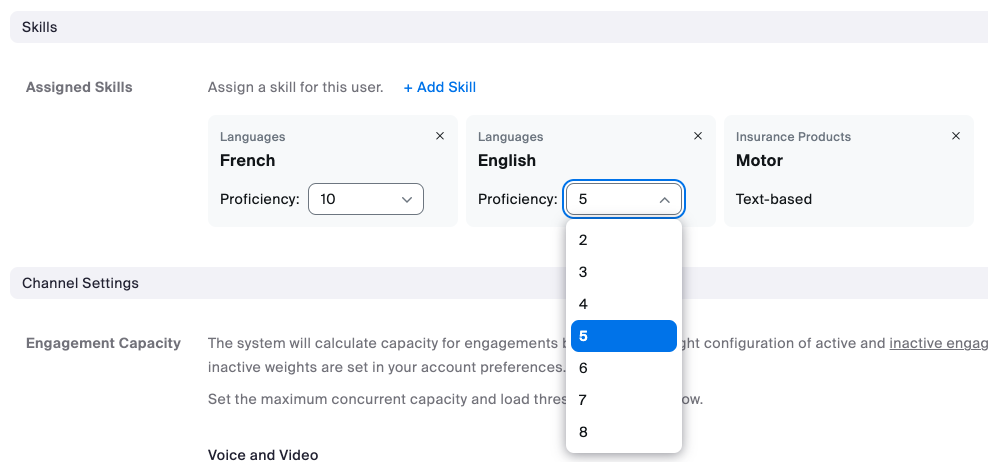This screenshot has width=988, height=462.
Task: Select proficiency option 3
Action: (624, 272)
